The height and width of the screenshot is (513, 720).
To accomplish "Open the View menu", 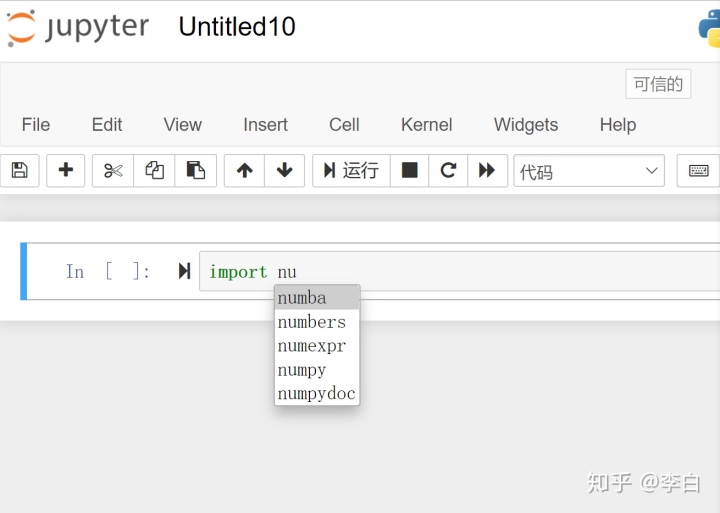I will [183, 124].
